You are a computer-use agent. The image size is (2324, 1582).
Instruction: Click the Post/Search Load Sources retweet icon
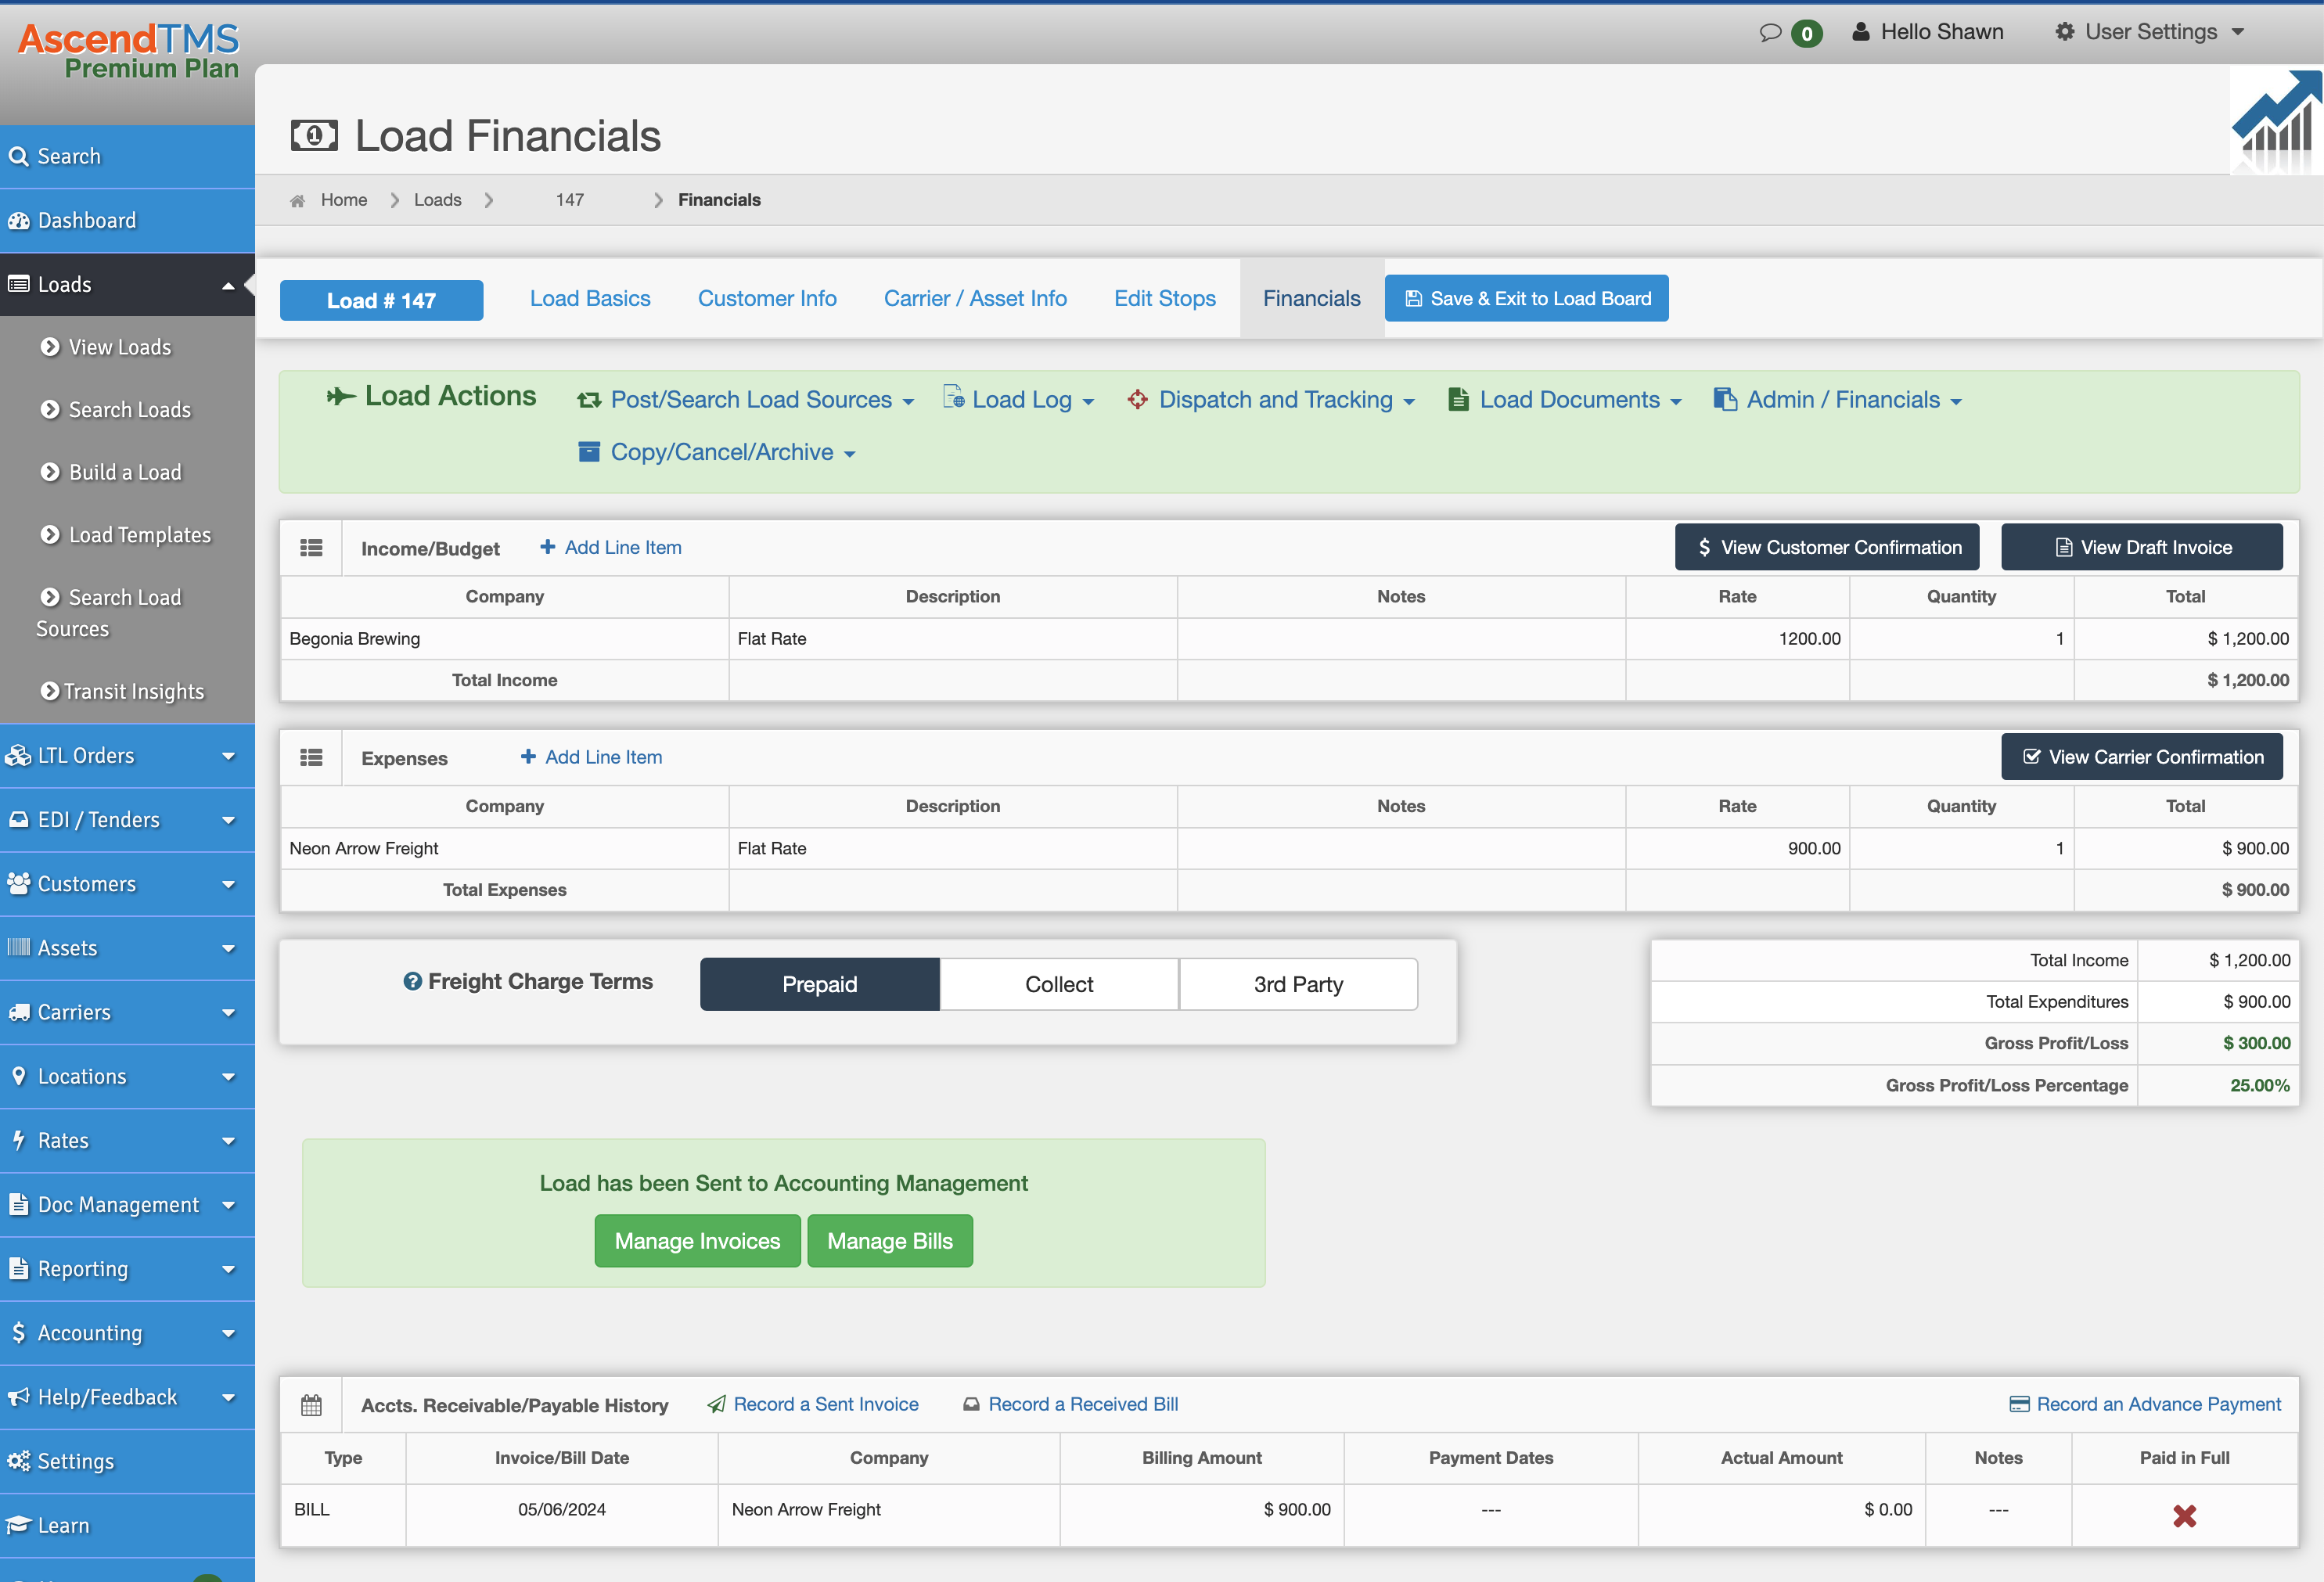pyautogui.click(x=589, y=400)
